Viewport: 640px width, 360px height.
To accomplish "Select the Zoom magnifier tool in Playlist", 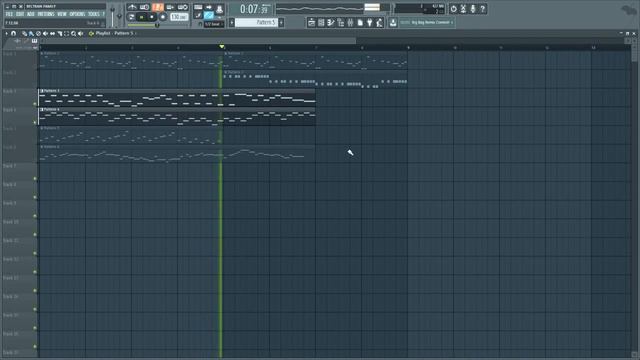I will click(x=73, y=33).
